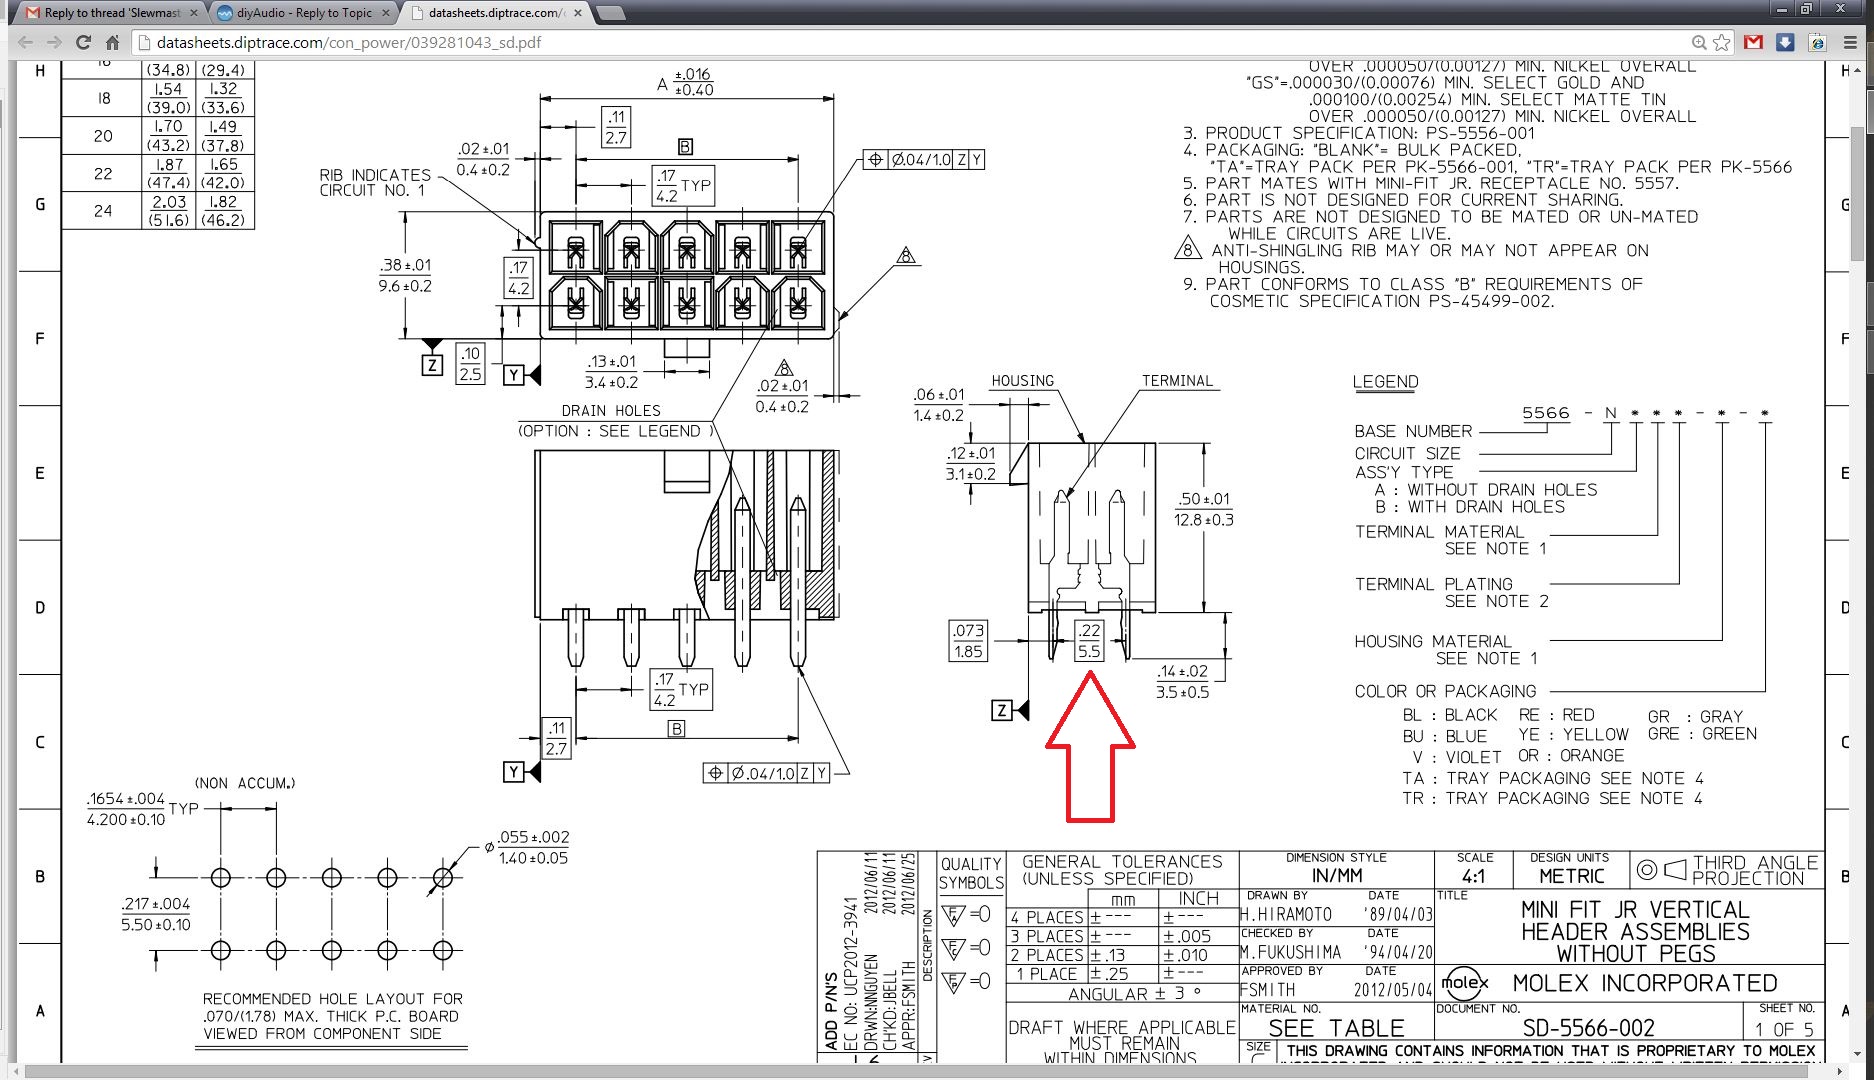Open the IE Tab extension icon
Image resolution: width=1874 pixels, height=1080 pixels.
coord(1818,42)
